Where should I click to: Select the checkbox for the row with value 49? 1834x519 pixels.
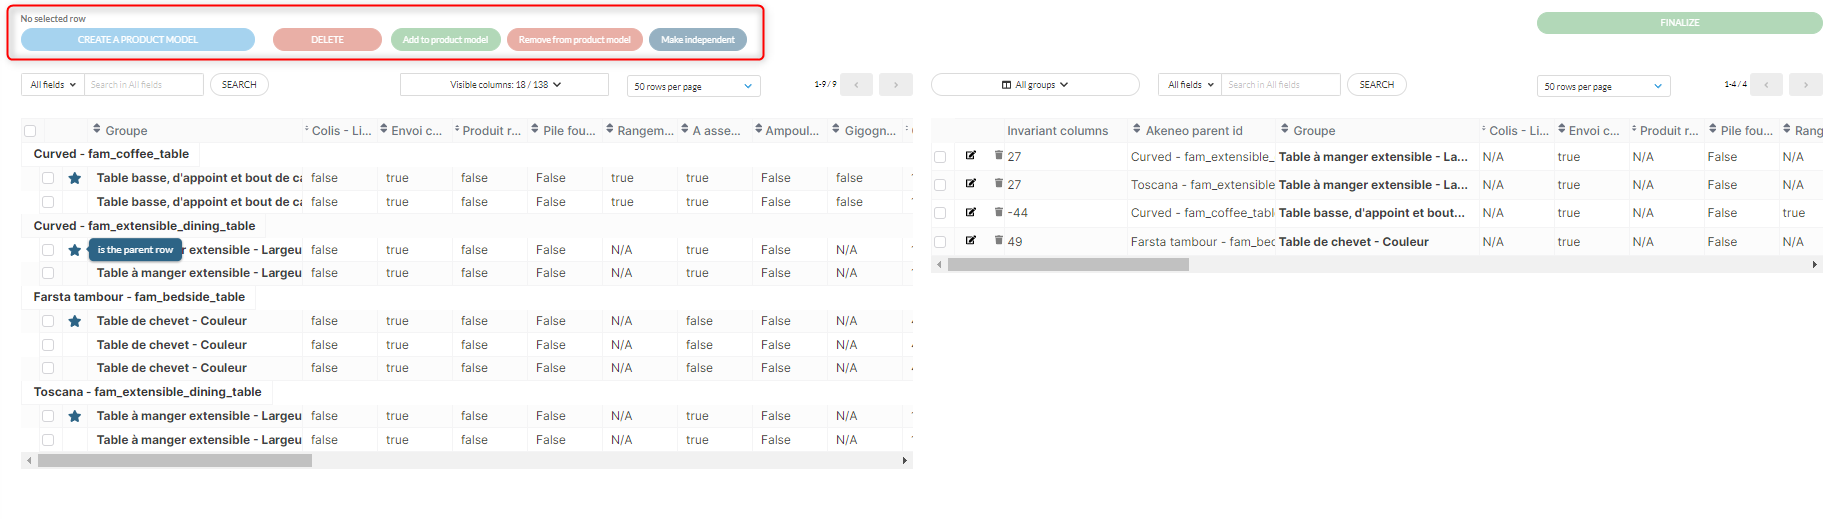[940, 242]
